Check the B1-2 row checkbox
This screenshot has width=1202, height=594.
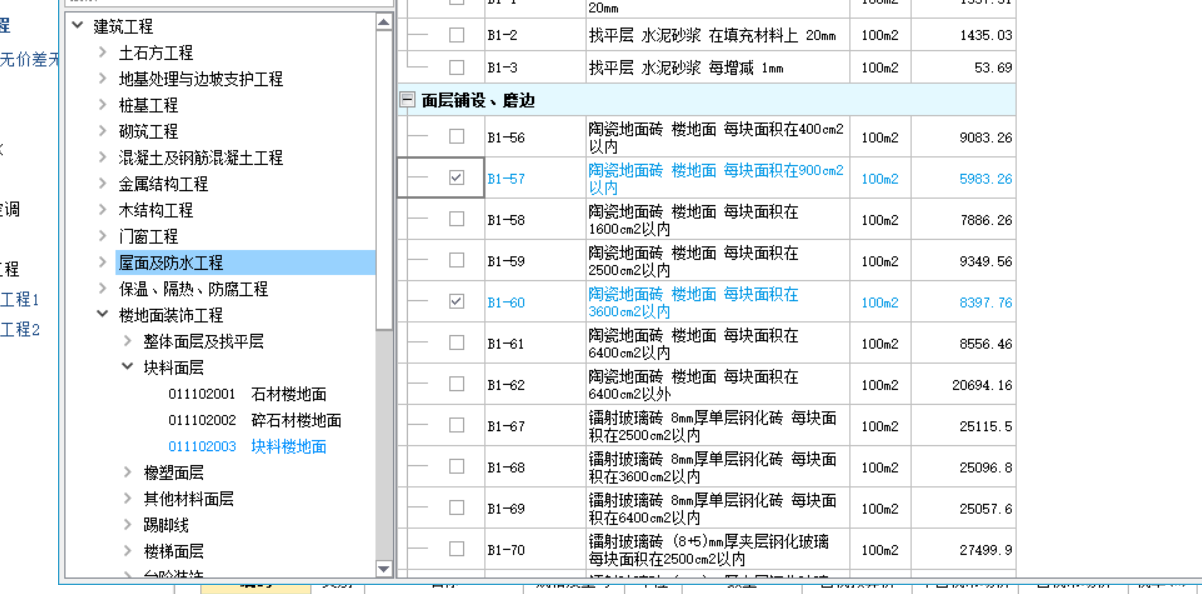point(456,35)
